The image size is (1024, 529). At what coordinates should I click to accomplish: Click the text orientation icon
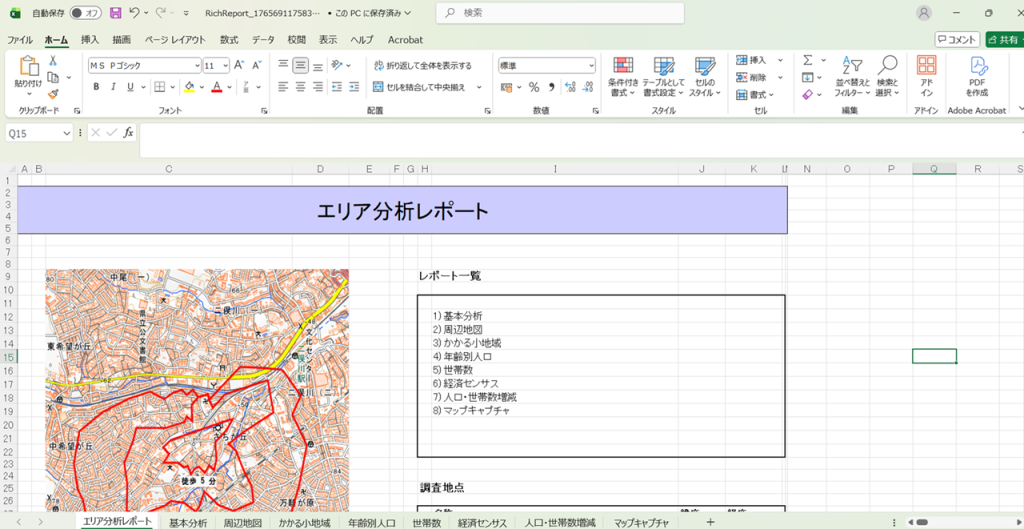coord(337,65)
